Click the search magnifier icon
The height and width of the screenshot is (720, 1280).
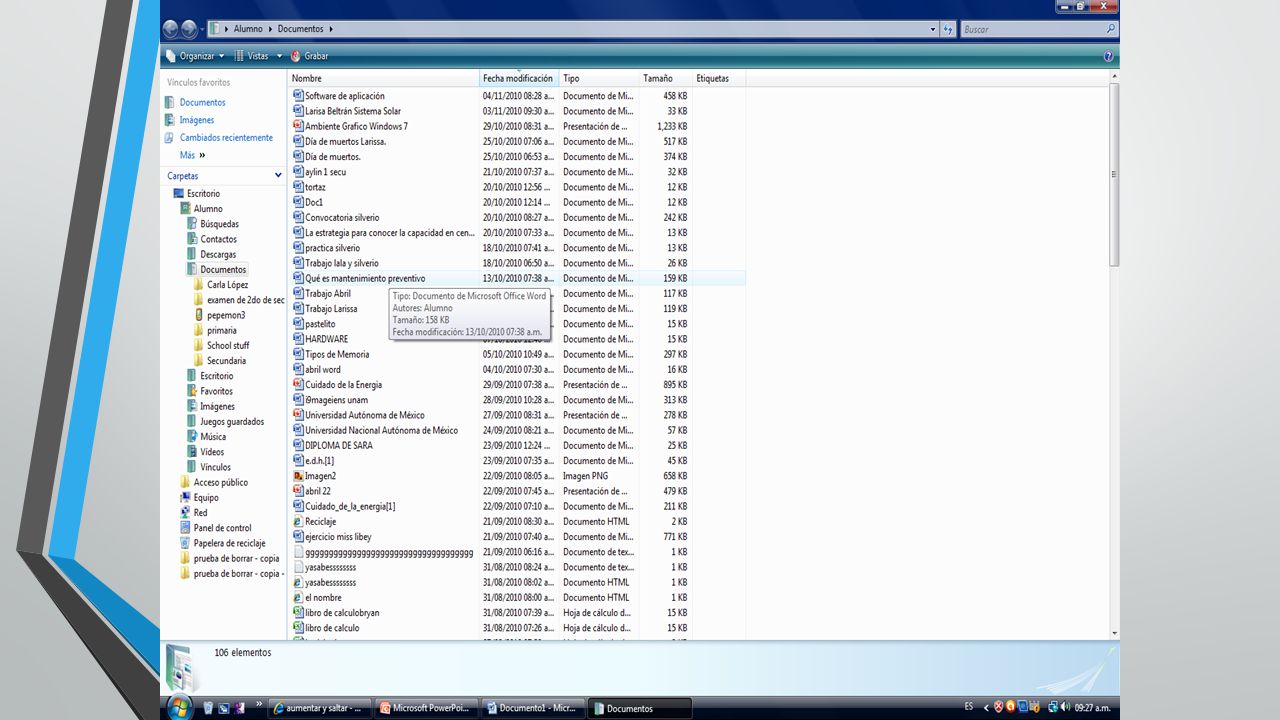[x=1109, y=29]
